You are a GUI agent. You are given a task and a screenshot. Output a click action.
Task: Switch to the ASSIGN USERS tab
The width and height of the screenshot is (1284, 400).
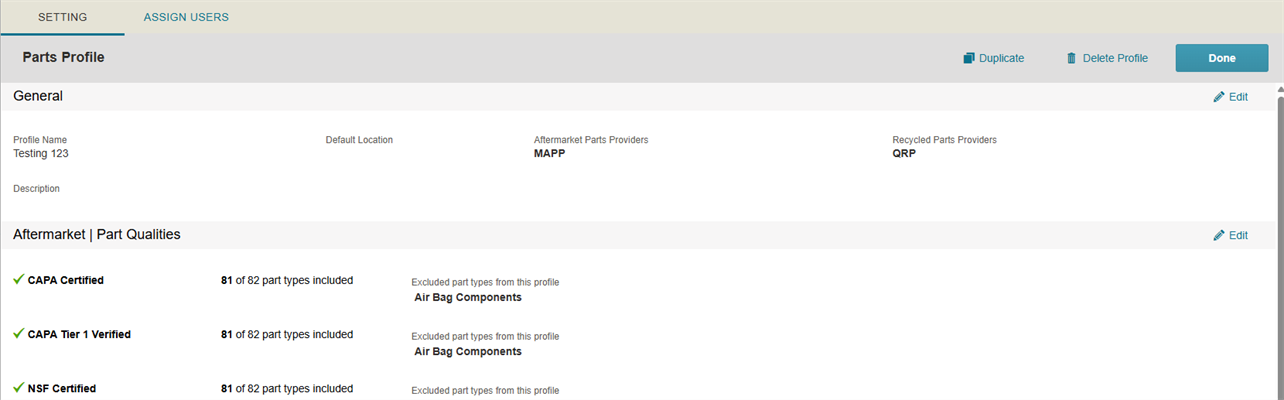point(186,17)
